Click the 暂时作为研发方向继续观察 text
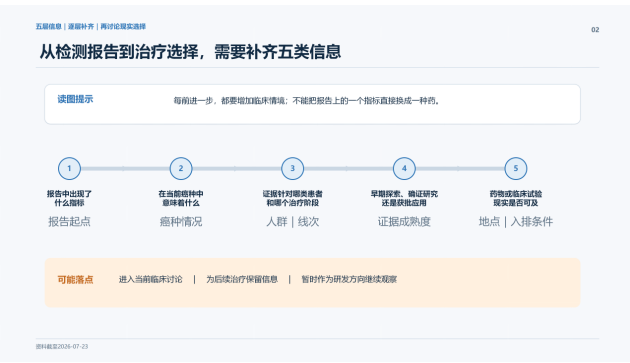The image size is (630, 363). point(349,279)
